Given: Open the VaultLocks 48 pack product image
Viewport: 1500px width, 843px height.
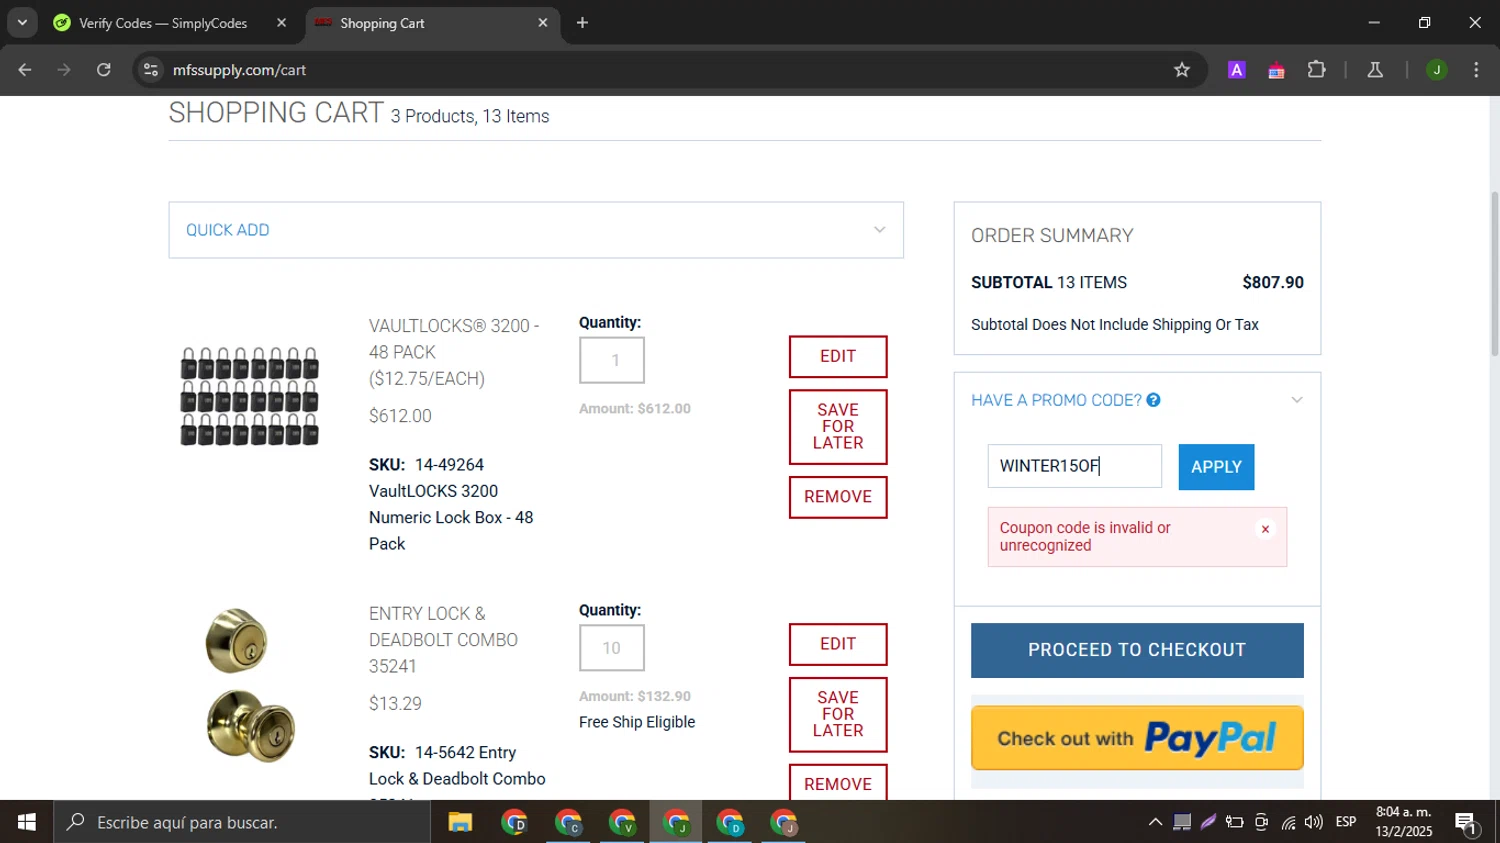Looking at the screenshot, I should click(x=250, y=396).
